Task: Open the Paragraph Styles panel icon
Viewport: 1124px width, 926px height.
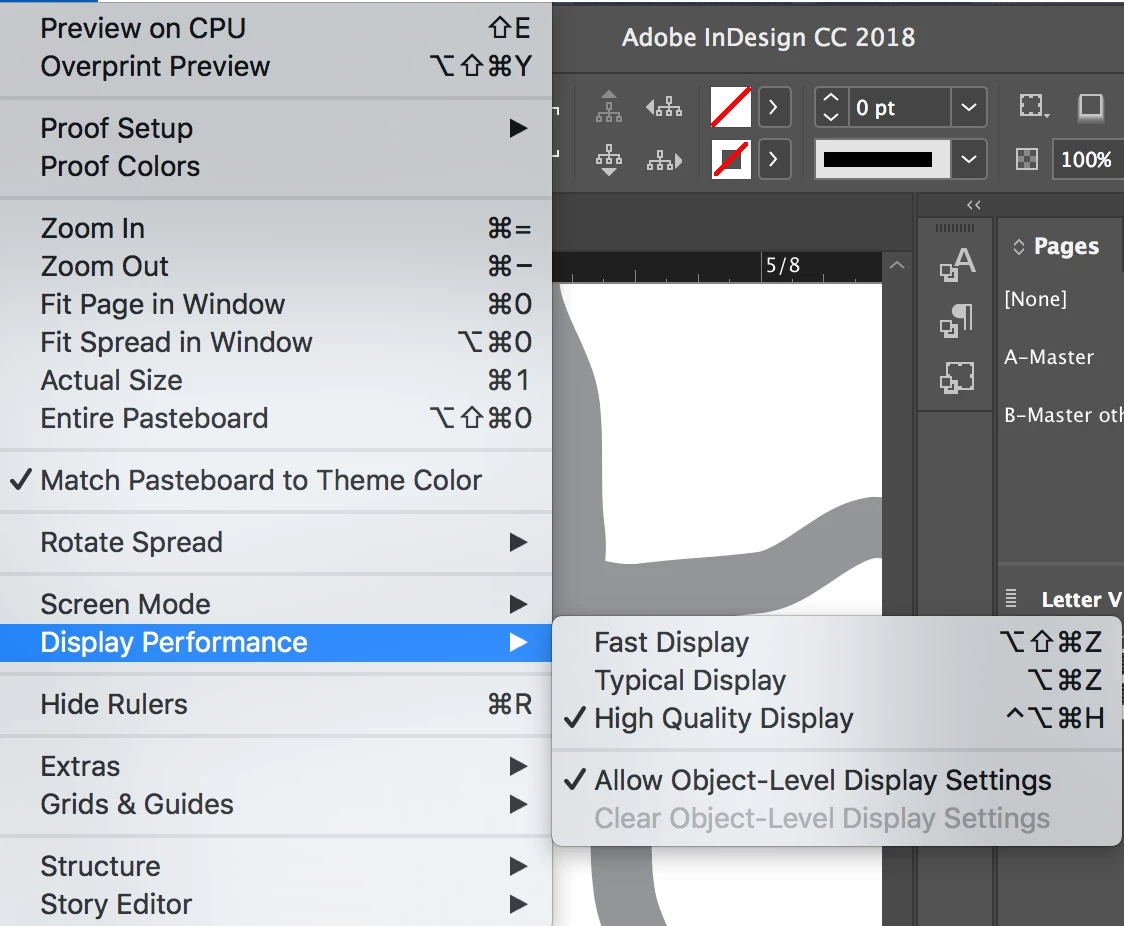Action: point(957,320)
